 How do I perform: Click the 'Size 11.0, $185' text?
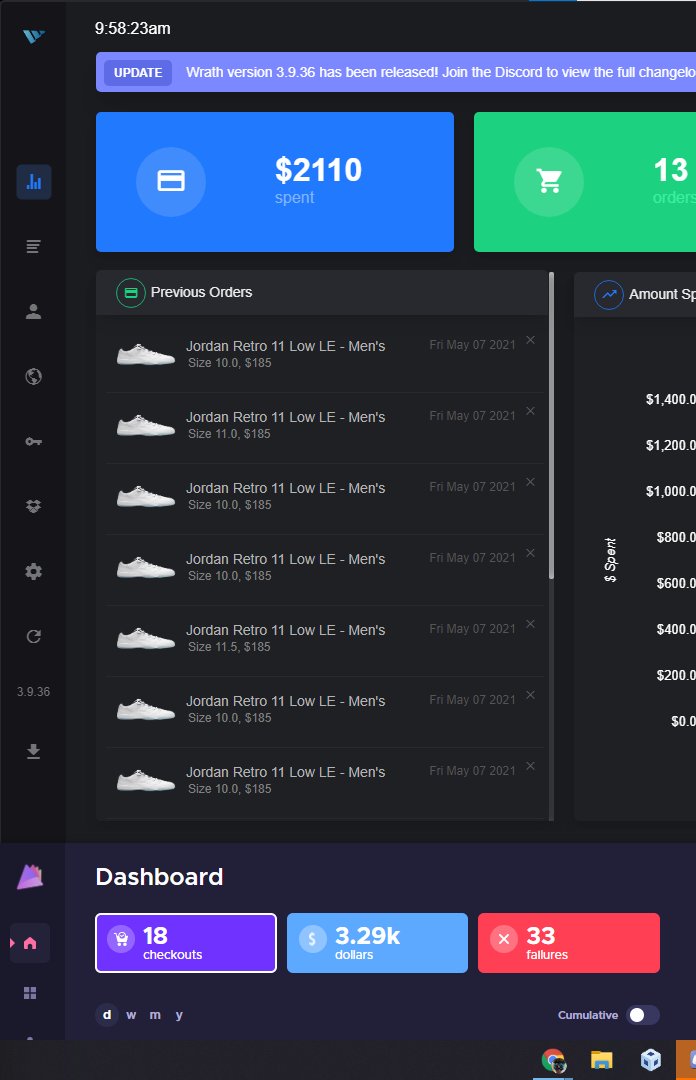click(x=229, y=434)
